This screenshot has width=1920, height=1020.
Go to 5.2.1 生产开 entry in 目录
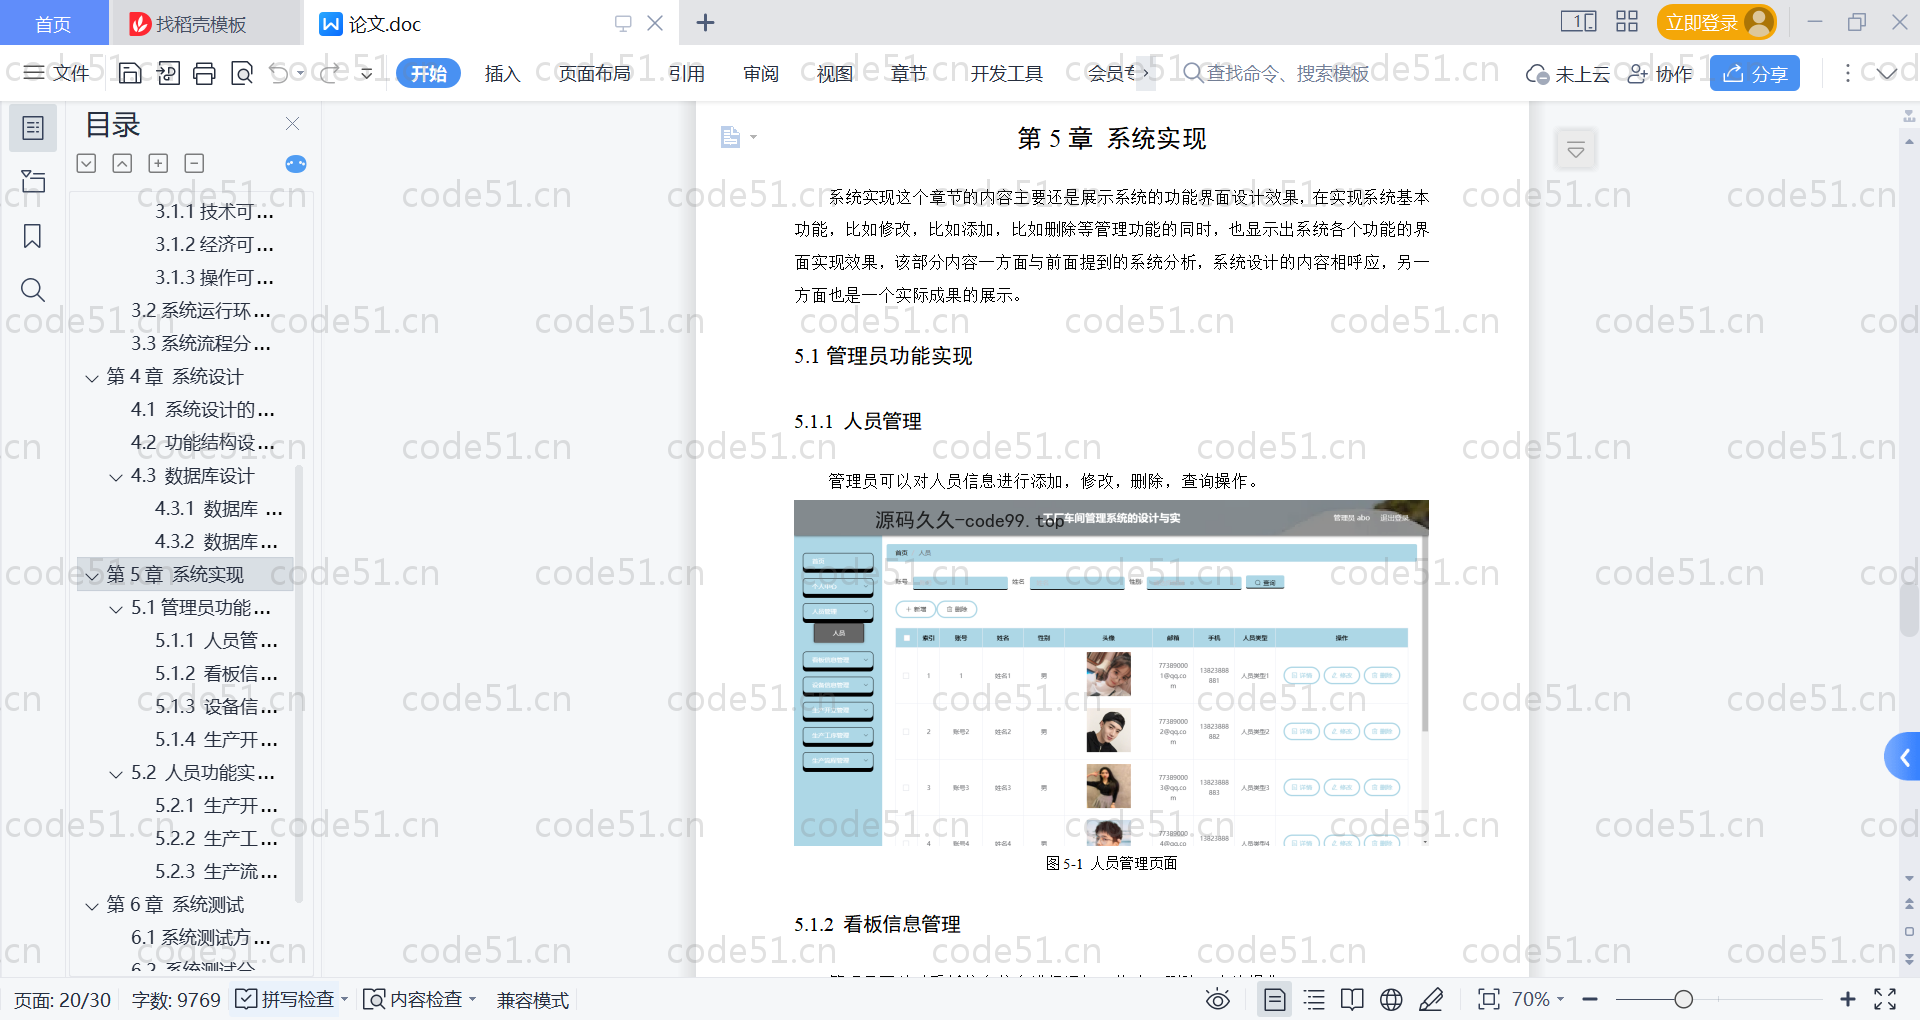point(216,805)
